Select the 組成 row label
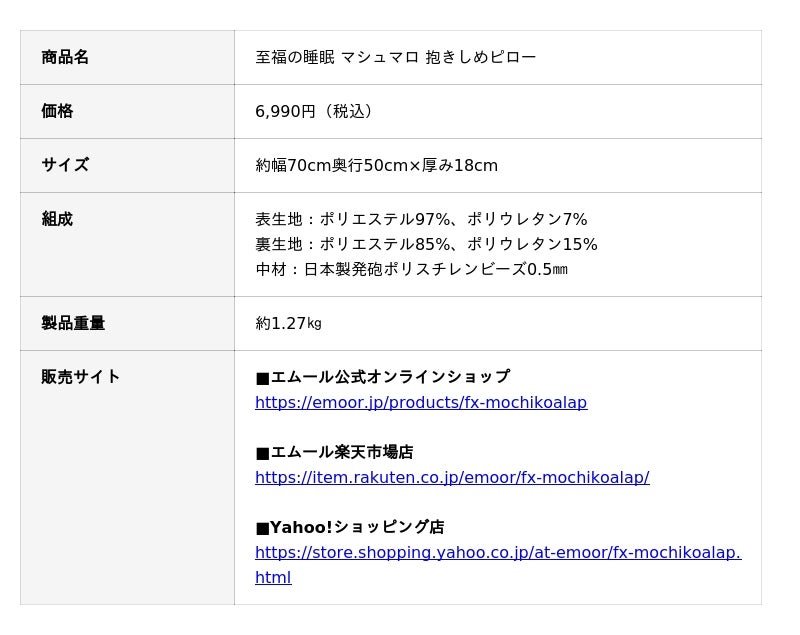Viewport: 800px width, 635px height. (x=57, y=219)
